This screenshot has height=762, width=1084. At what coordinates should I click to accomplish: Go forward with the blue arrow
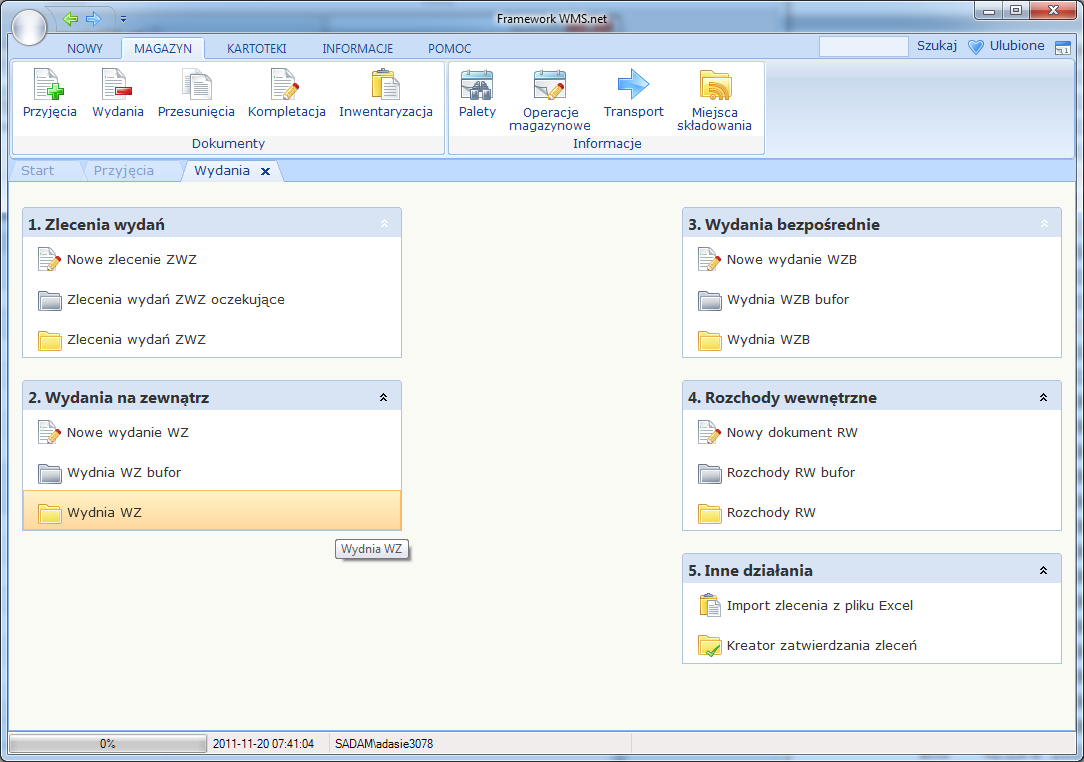[93, 19]
